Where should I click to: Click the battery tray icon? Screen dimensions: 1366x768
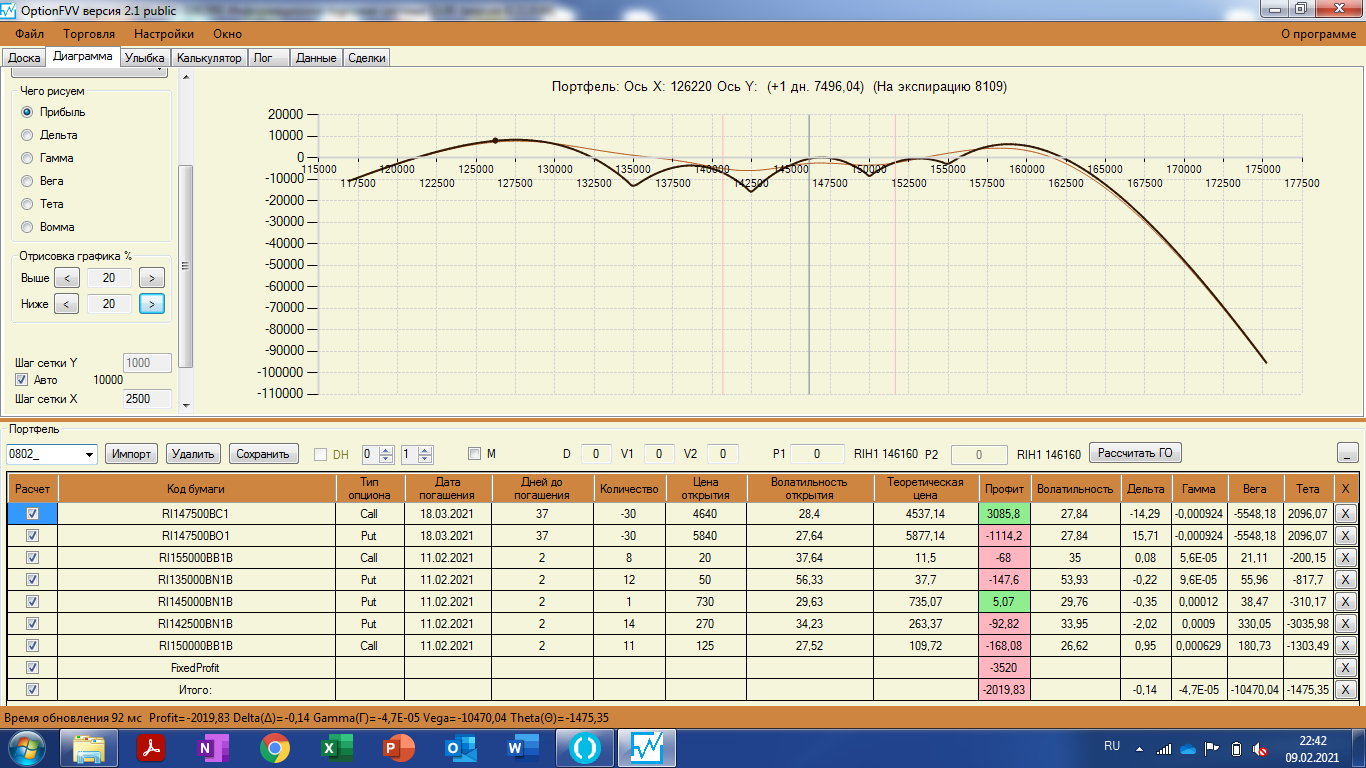[x=1236, y=748]
